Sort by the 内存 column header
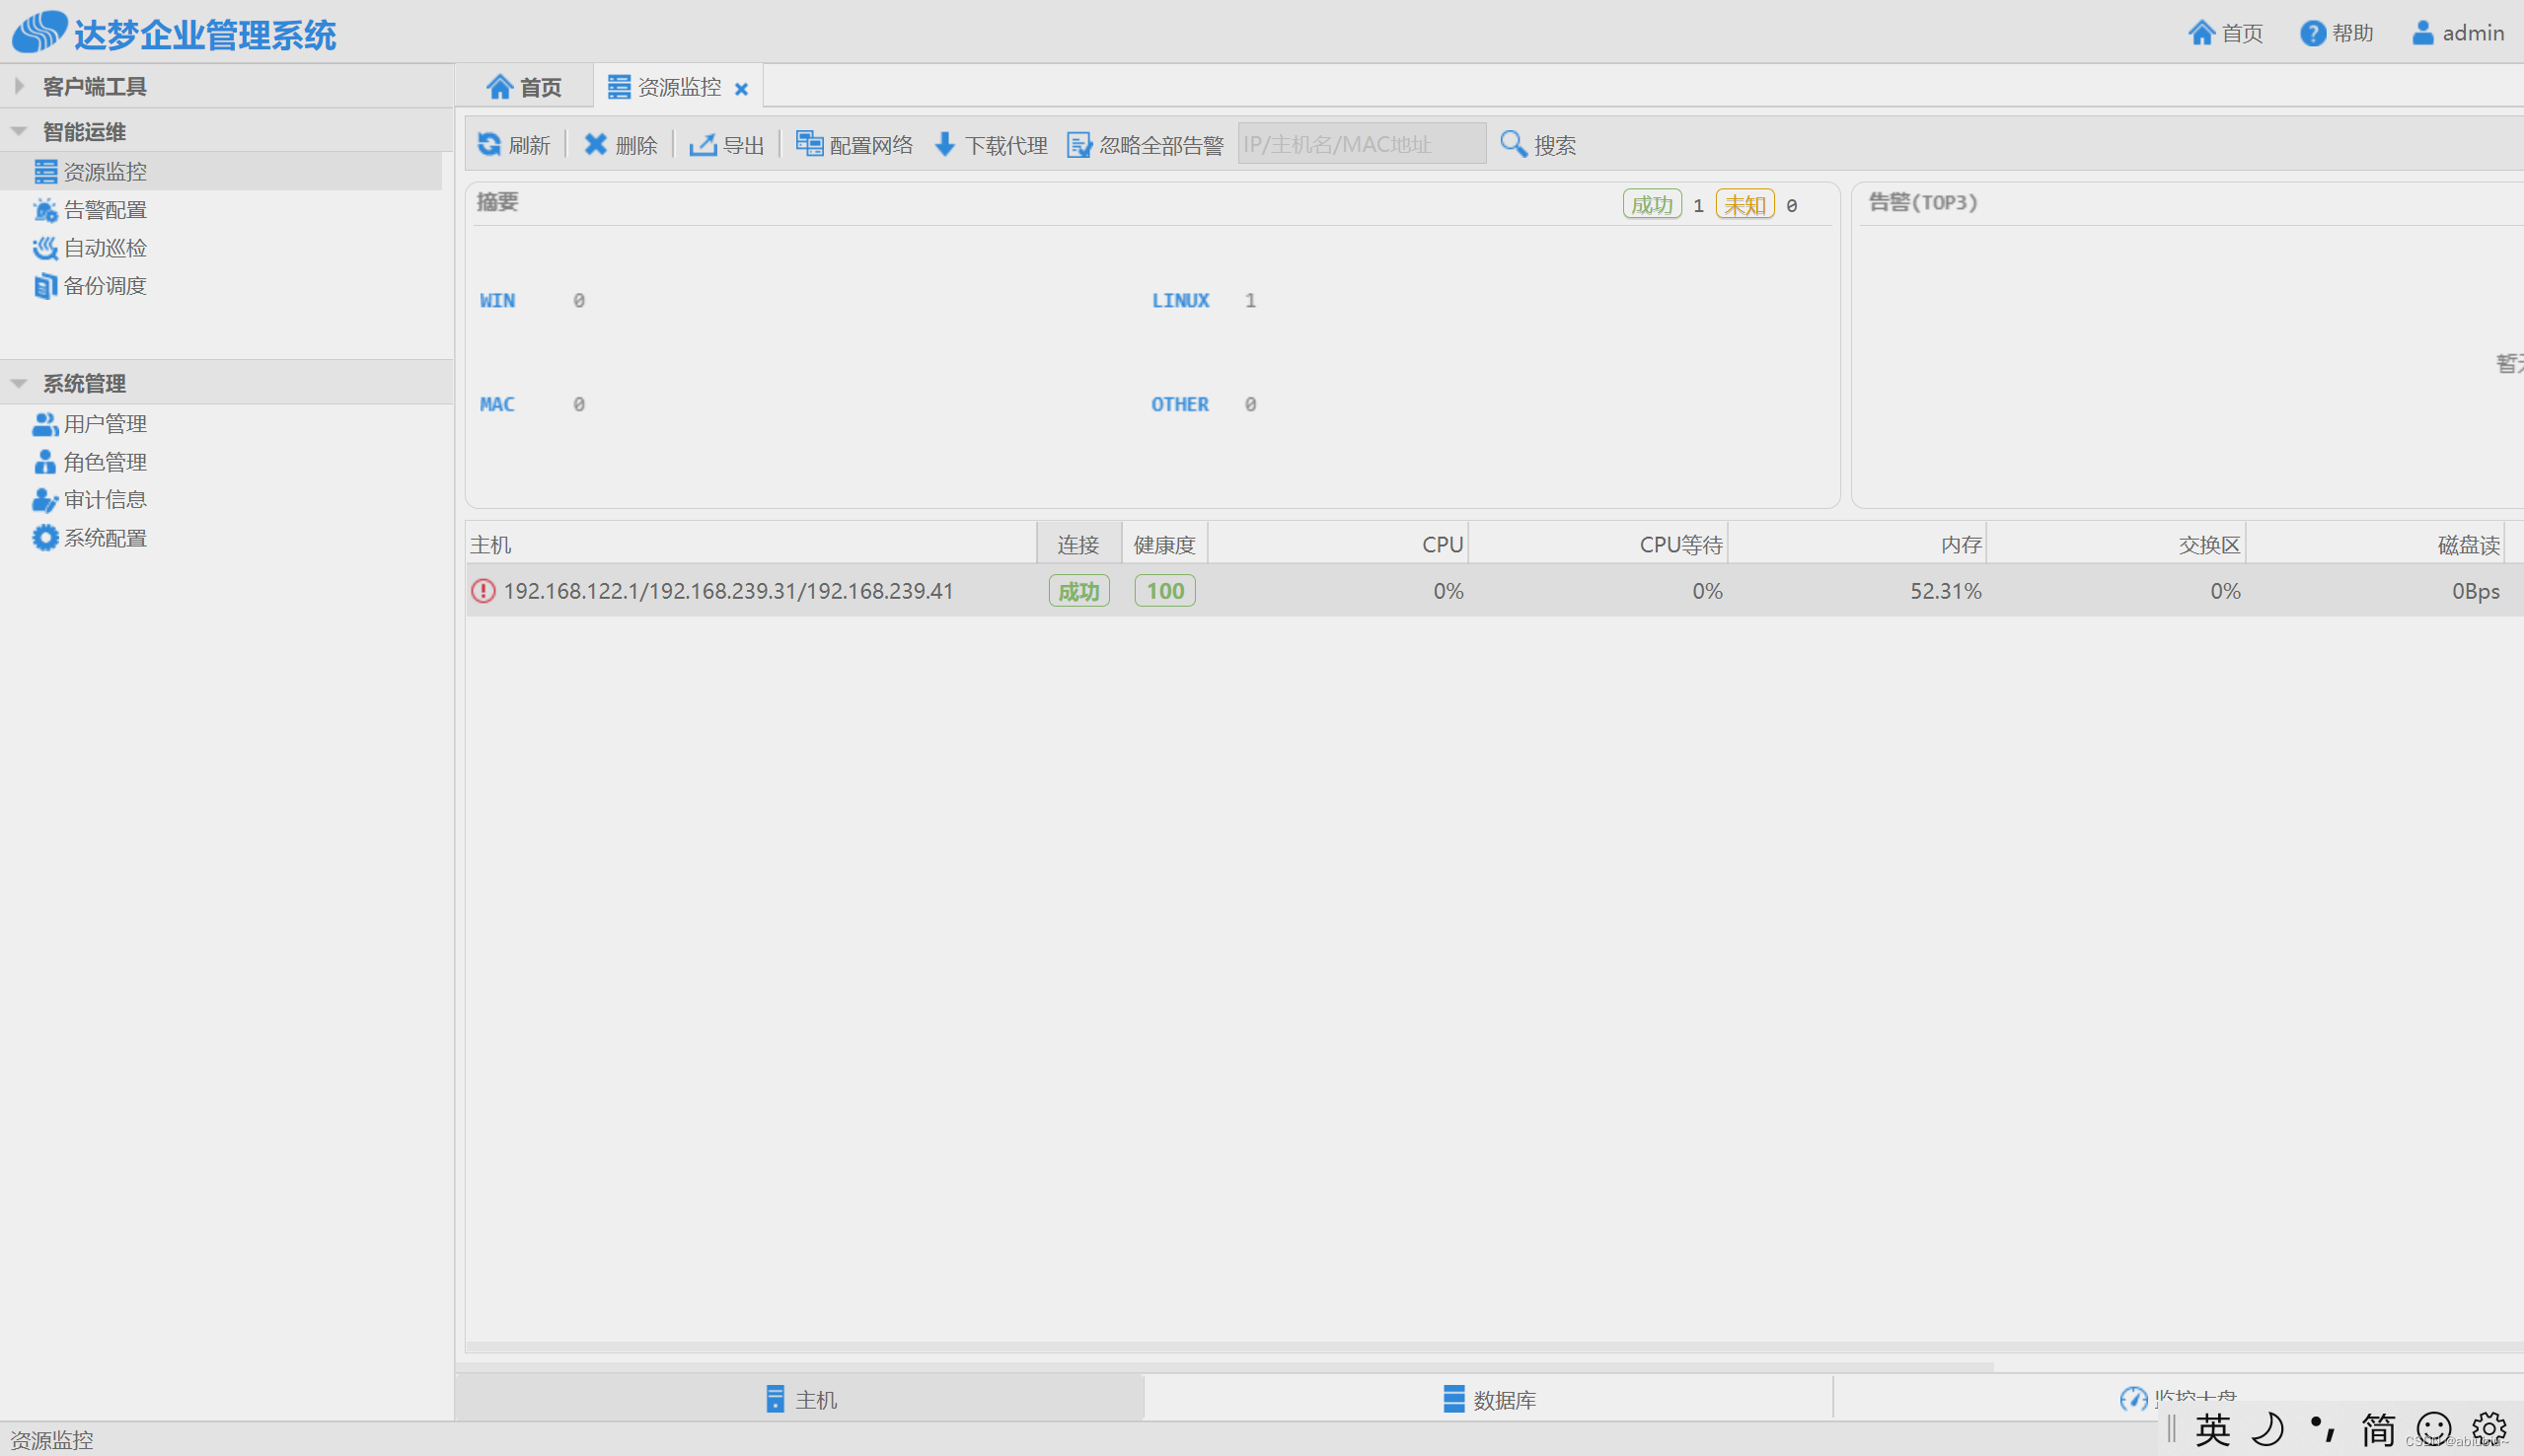The height and width of the screenshot is (1456, 2524). tap(1857, 544)
